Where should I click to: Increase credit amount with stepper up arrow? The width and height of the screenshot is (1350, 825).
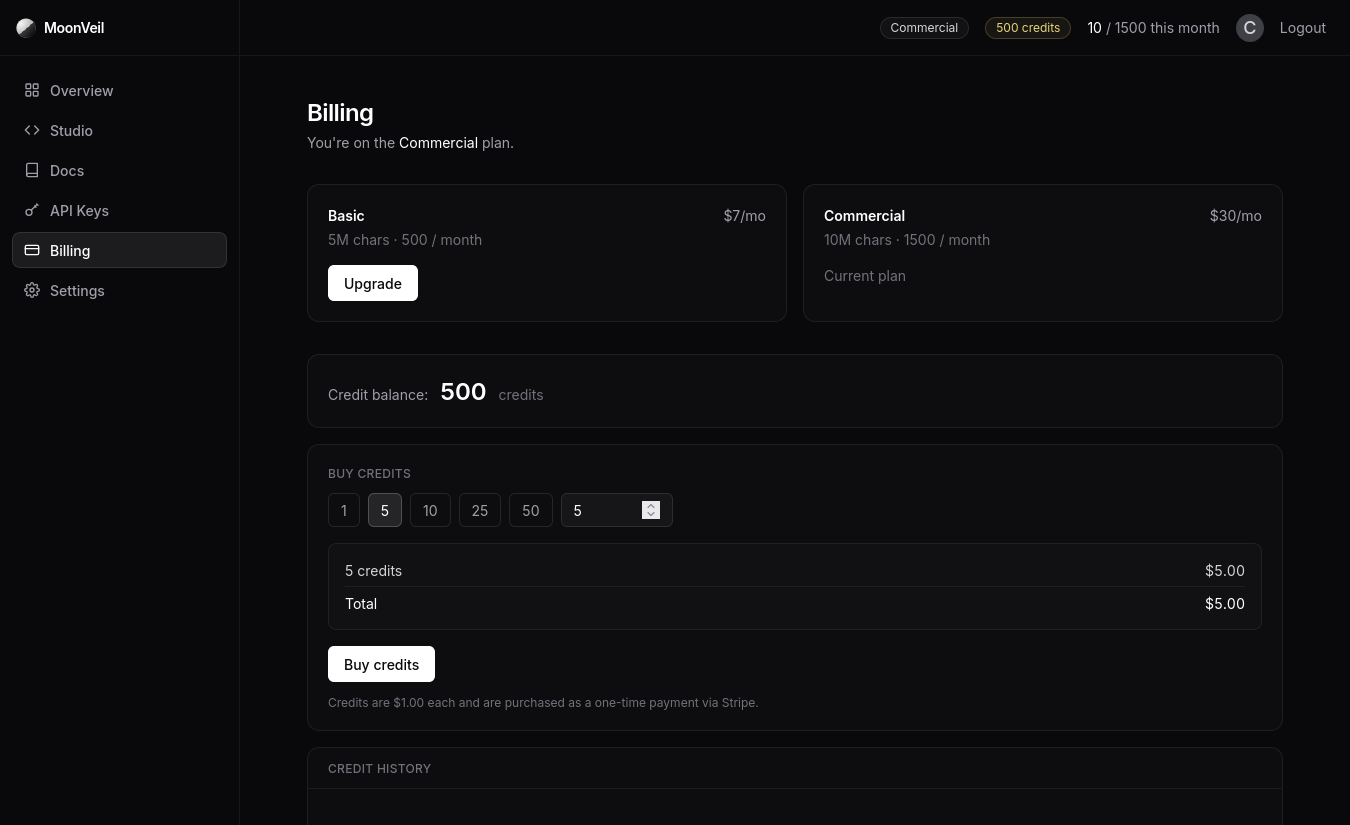click(x=651, y=506)
